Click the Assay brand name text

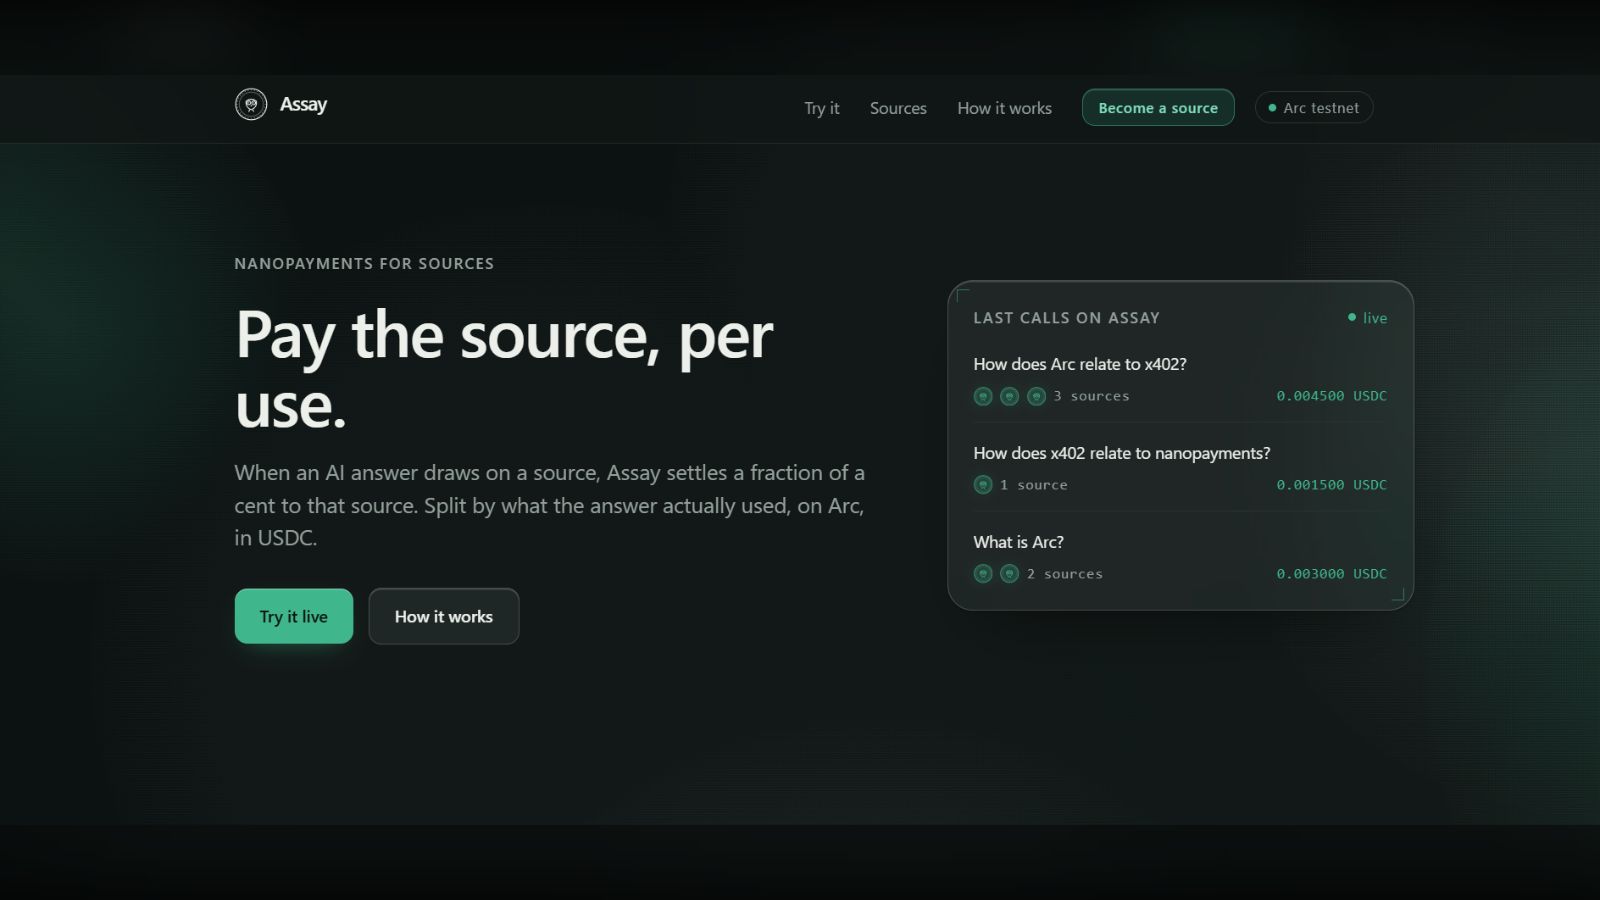pyautogui.click(x=303, y=104)
